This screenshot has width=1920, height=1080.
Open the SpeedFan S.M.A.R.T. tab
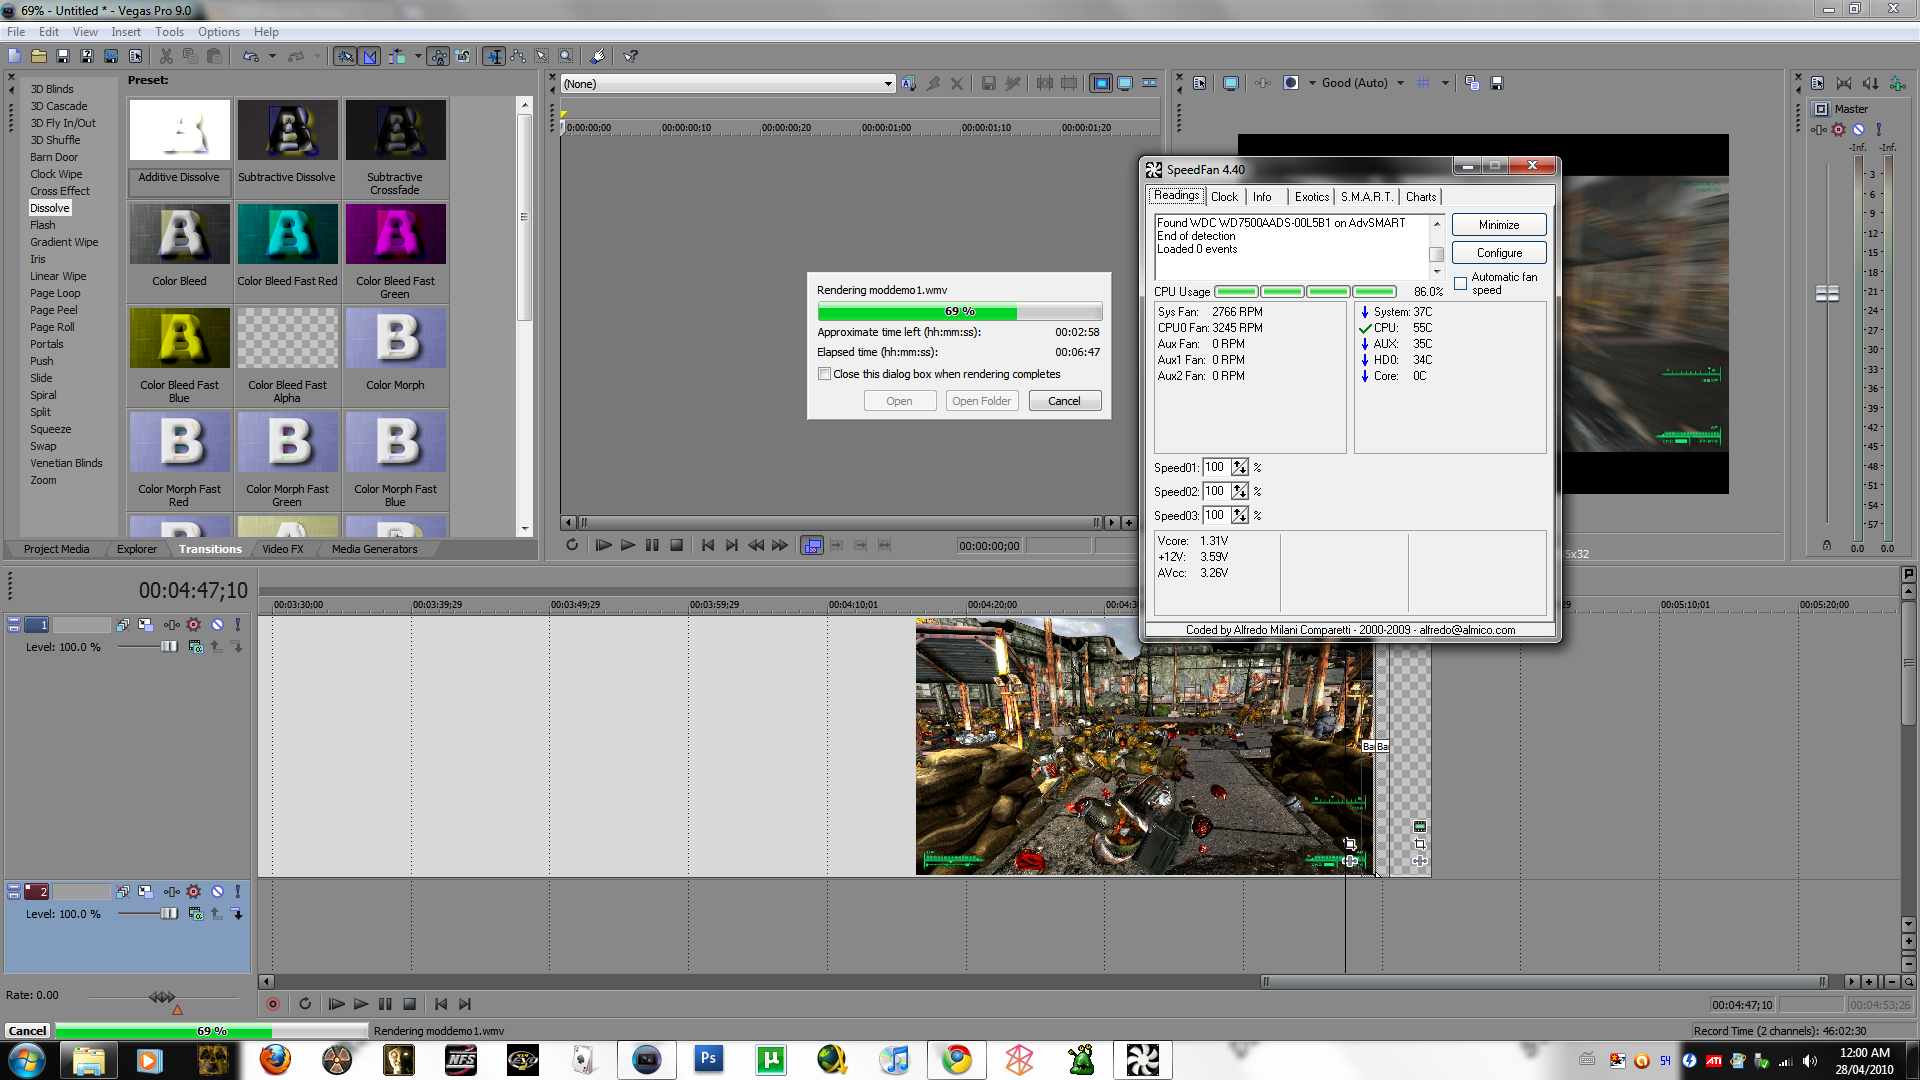pyautogui.click(x=1366, y=197)
